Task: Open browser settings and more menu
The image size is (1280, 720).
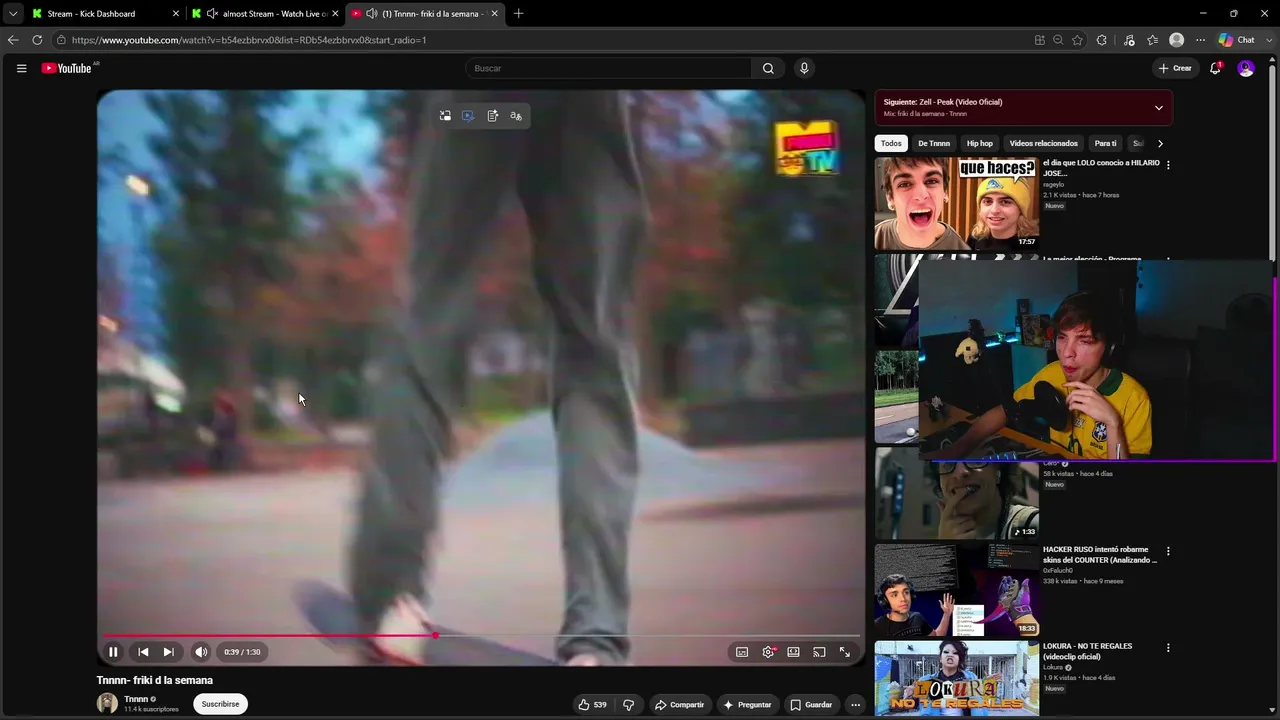Action: (1201, 40)
